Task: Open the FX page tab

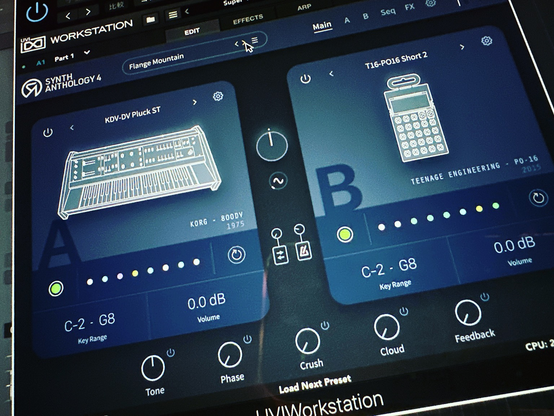Action: [409, 7]
